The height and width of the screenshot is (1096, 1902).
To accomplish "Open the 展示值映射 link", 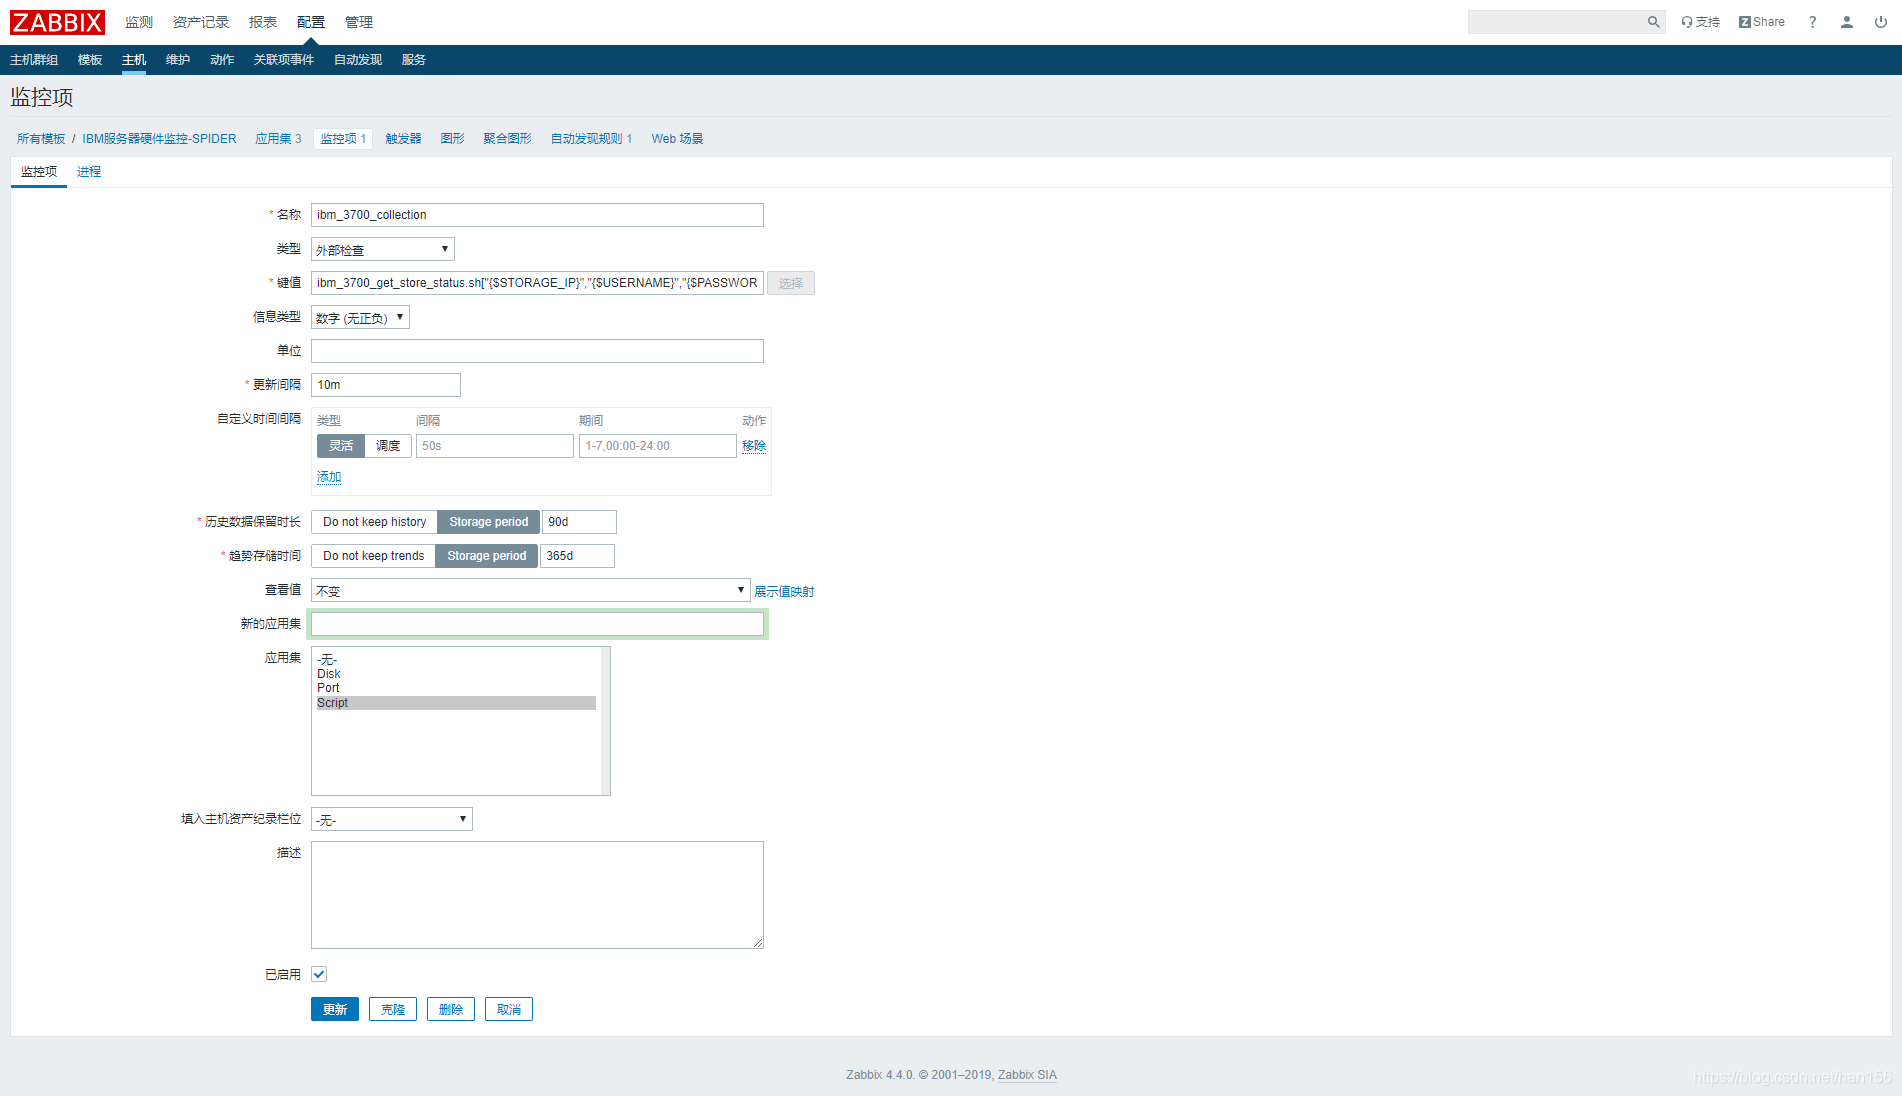I will tap(784, 591).
